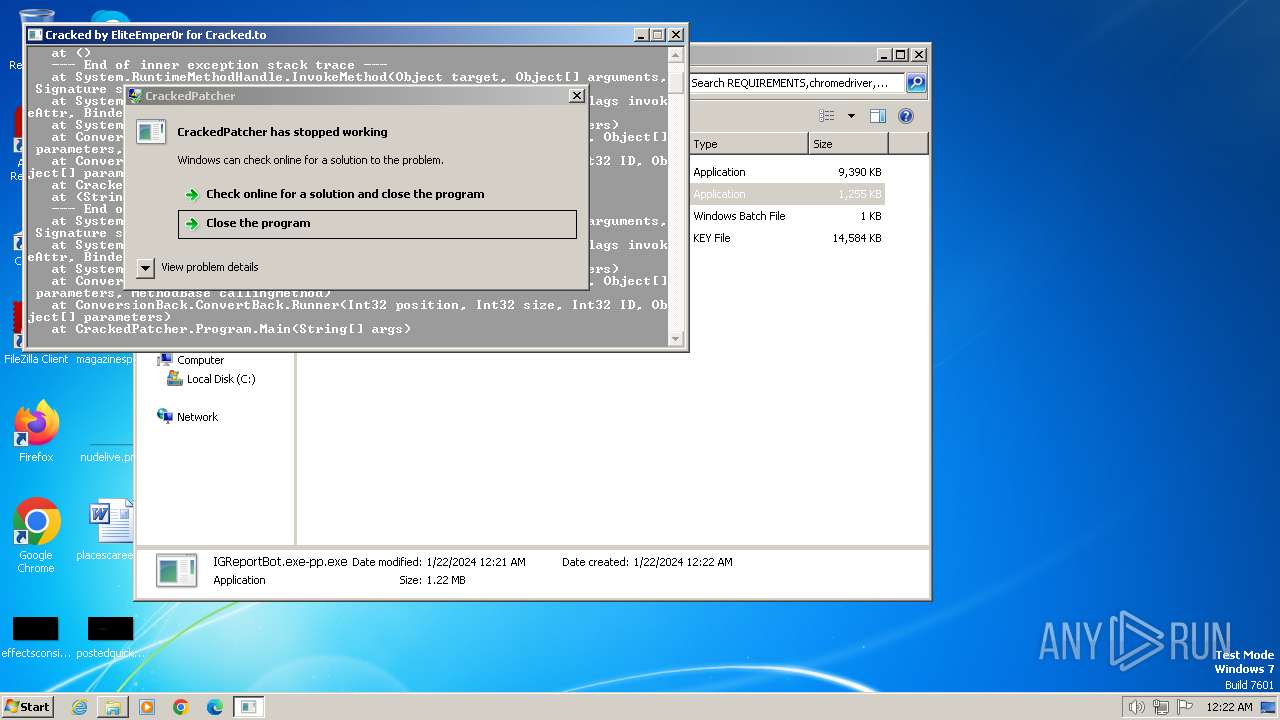Open the placescareer Word document icon

(x=110, y=530)
